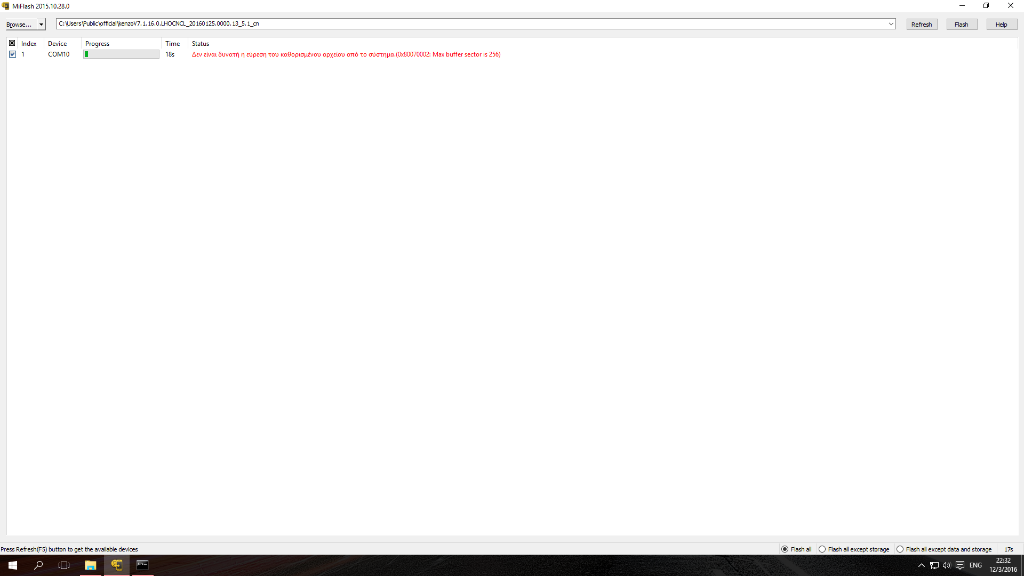The image size is (1024, 576).
Task: Click the Status column header
Action: coord(200,44)
